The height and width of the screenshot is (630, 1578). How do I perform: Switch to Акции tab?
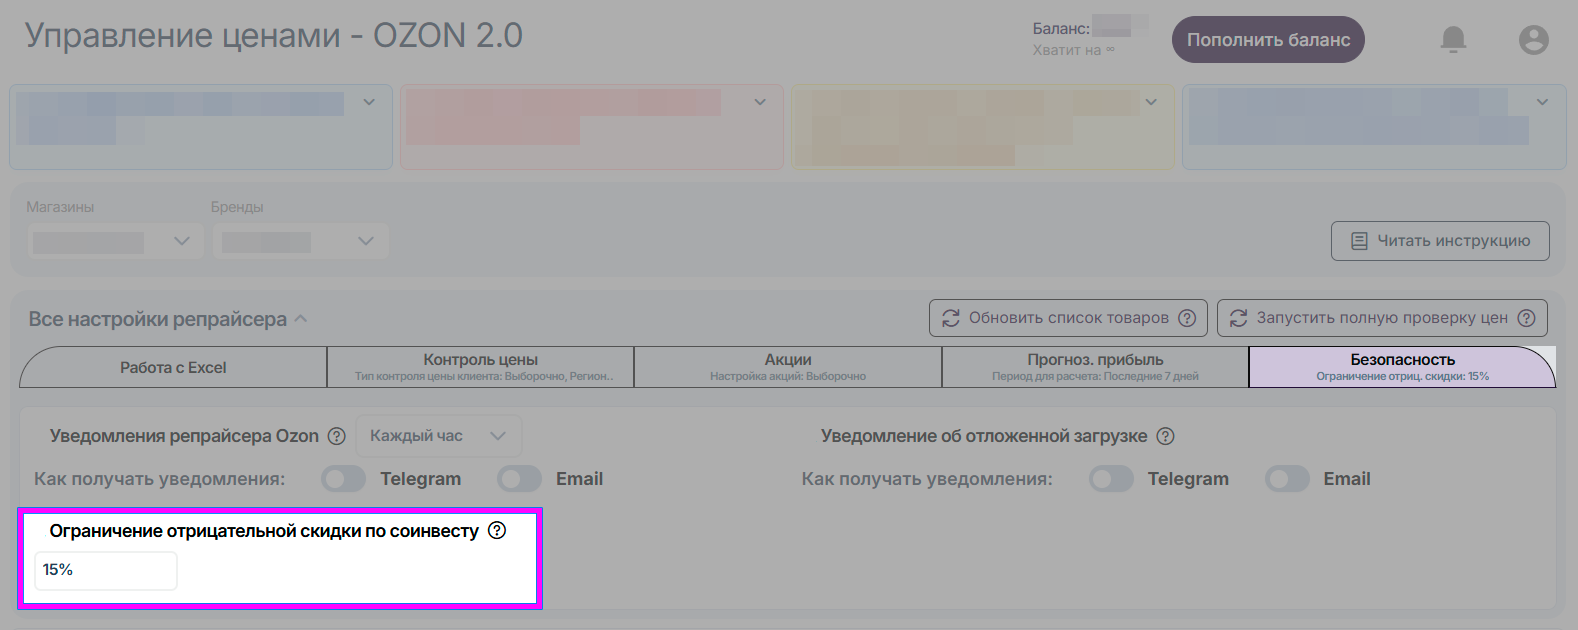[x=788, y=367]
